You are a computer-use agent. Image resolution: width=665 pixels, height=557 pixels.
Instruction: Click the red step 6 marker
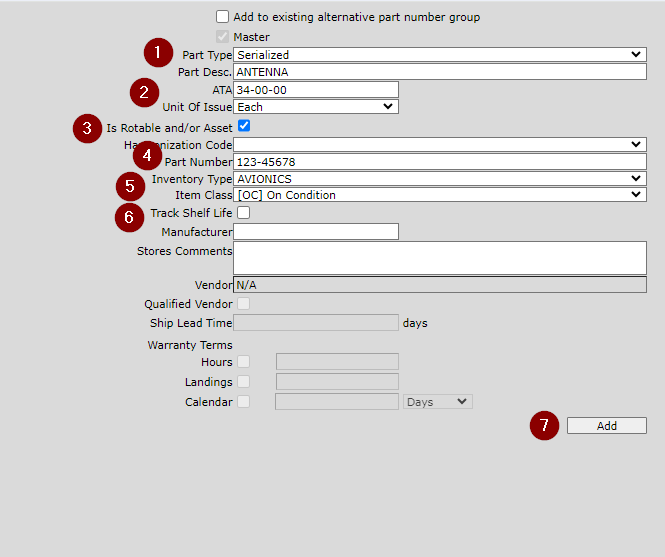pos(130,214)
